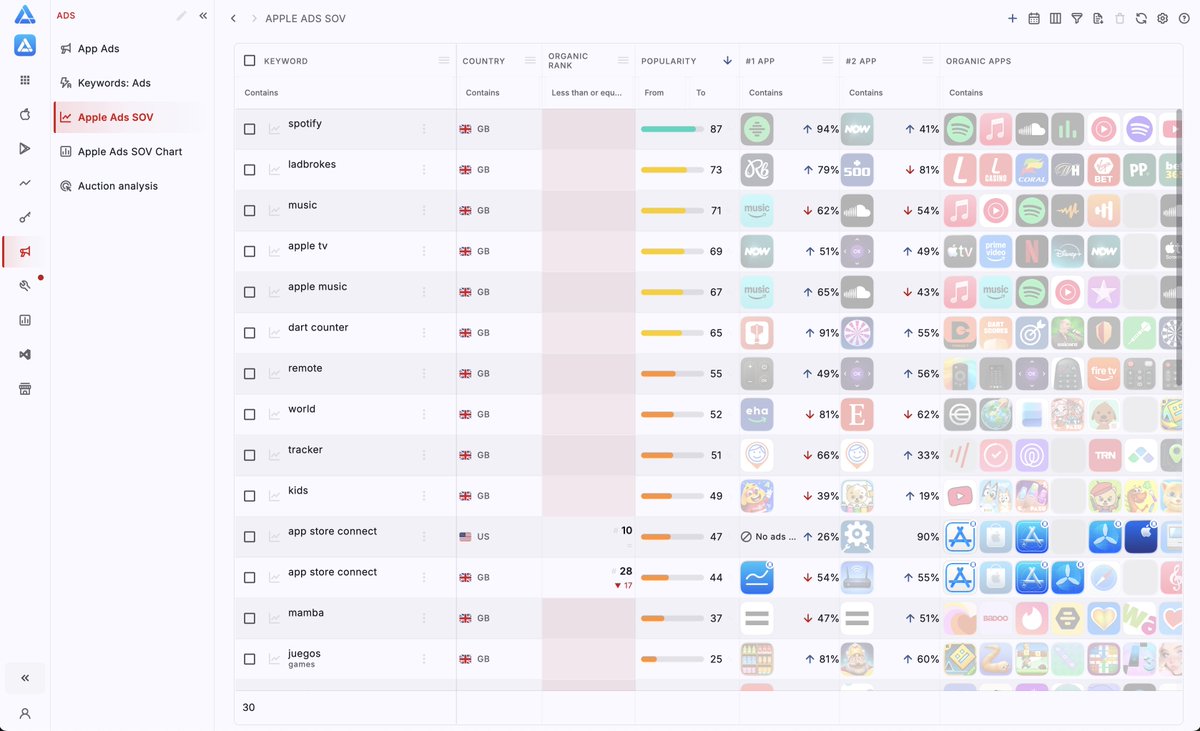Open Auction analysis in the side menu
The image size is (1200, 731).
point(131,186)
